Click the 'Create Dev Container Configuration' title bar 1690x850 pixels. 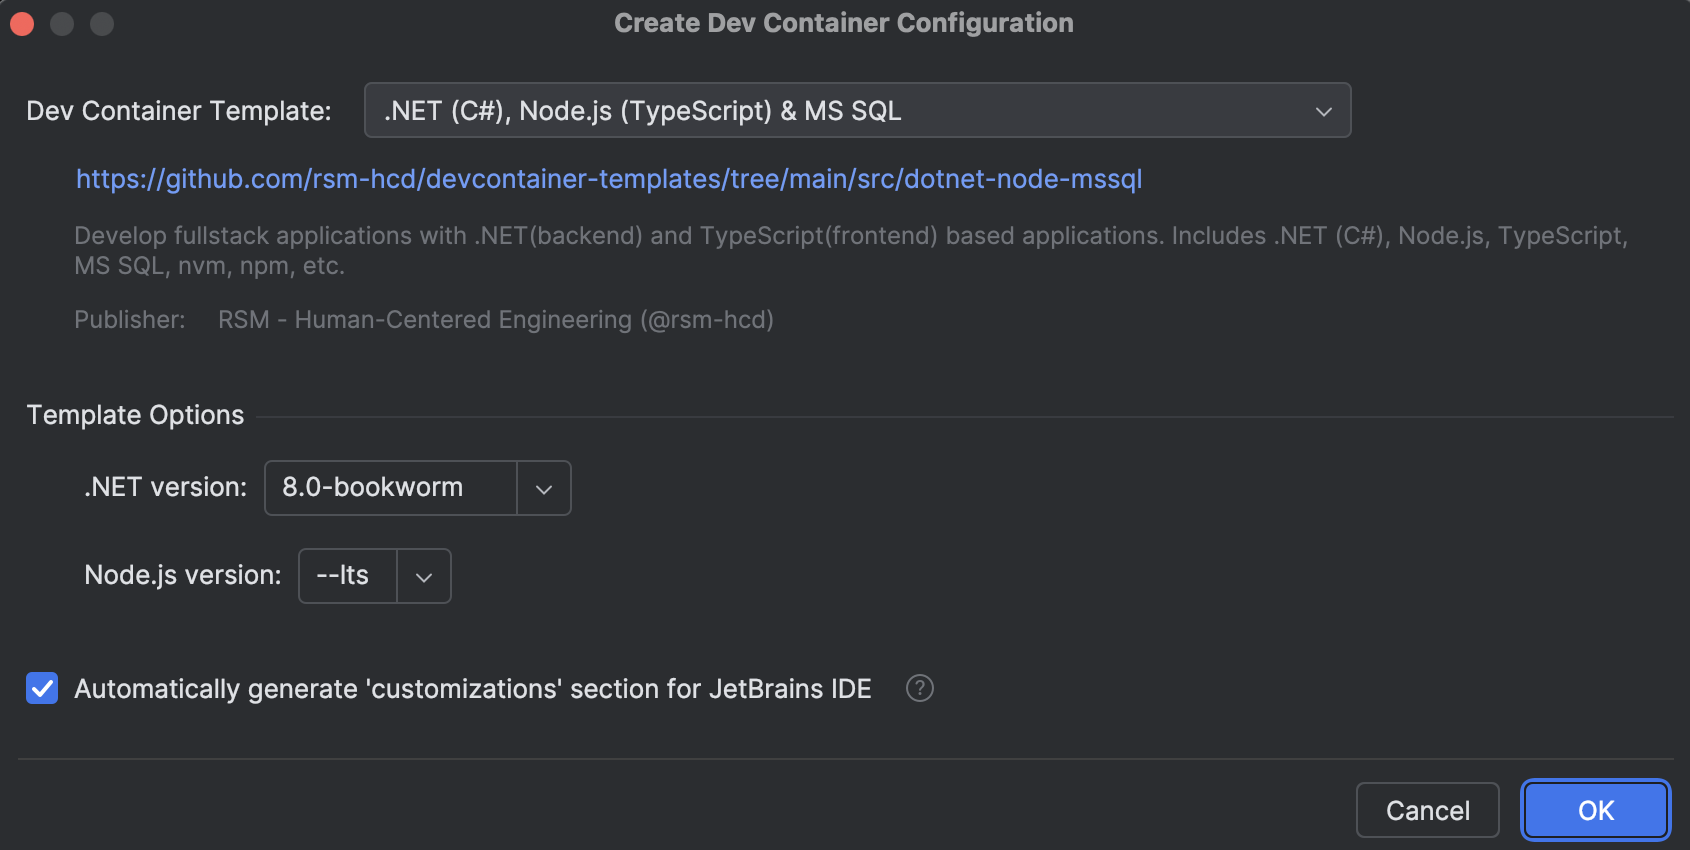point(843,23)
